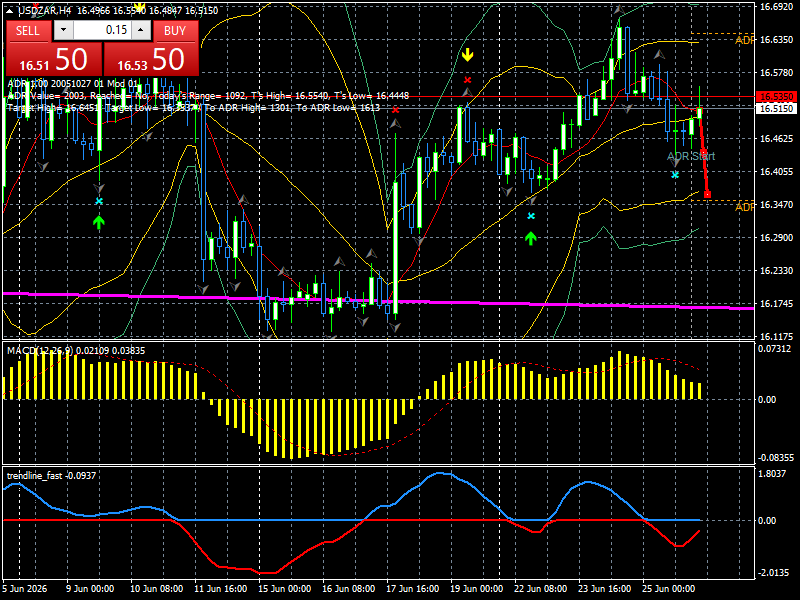Click the -0.08355 MACD scale value
This screenshot has width=800, height=600.
point(776,458)
